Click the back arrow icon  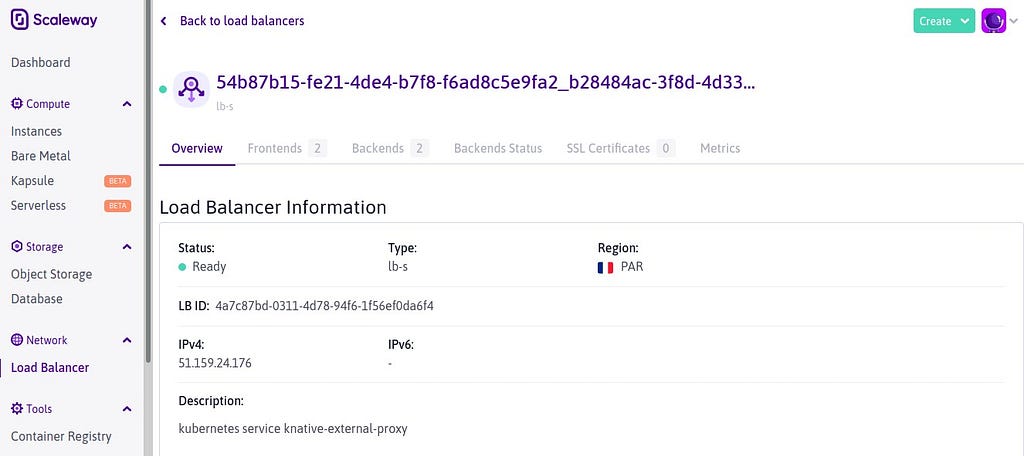163,21
